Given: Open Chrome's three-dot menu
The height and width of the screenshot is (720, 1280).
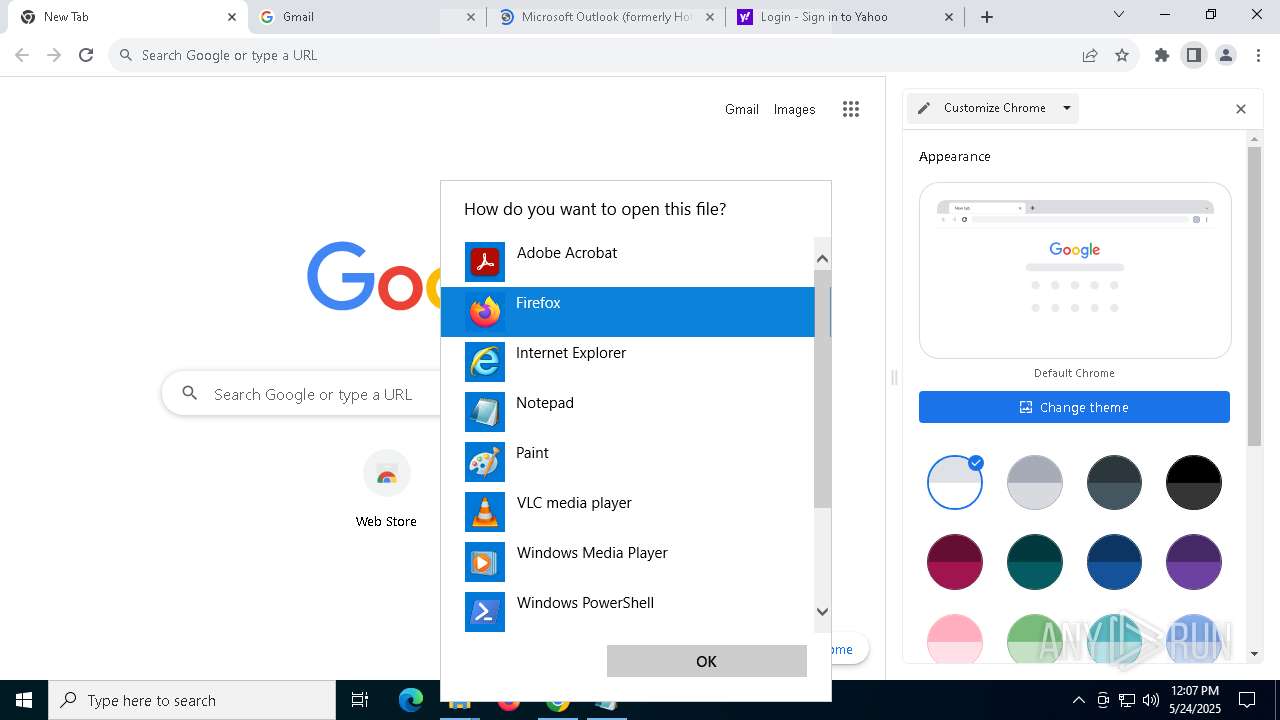Looking at the screenshot, I should pyautogui.click(x=1258, y=55).
